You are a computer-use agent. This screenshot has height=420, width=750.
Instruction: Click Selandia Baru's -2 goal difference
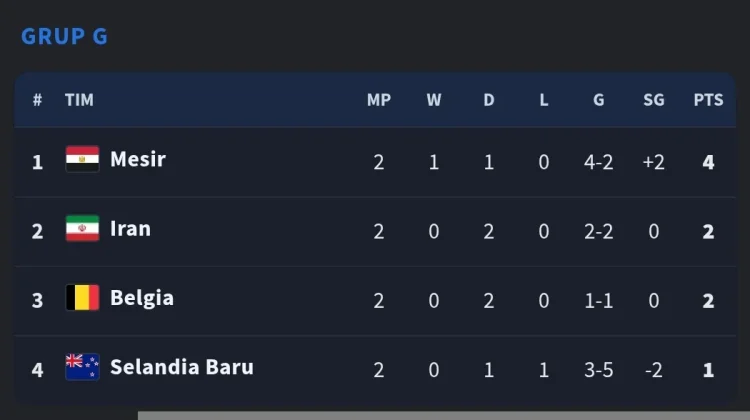pyautogui.click(x=653, y=370)
